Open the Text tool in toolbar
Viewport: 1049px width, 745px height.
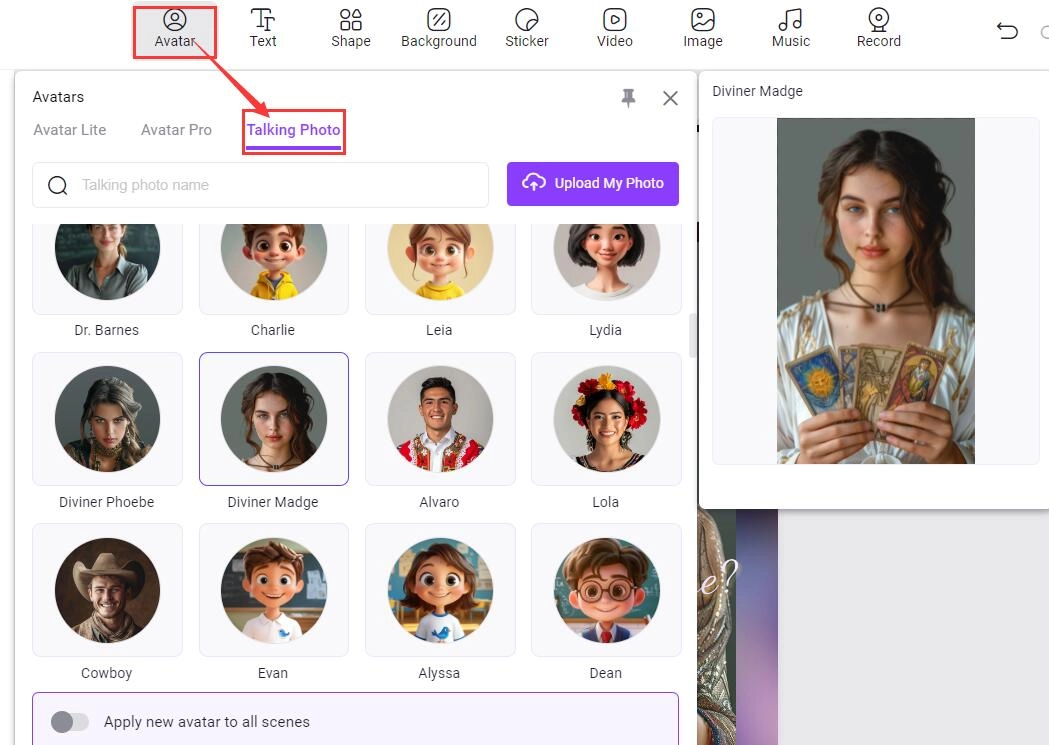(263, 28)
